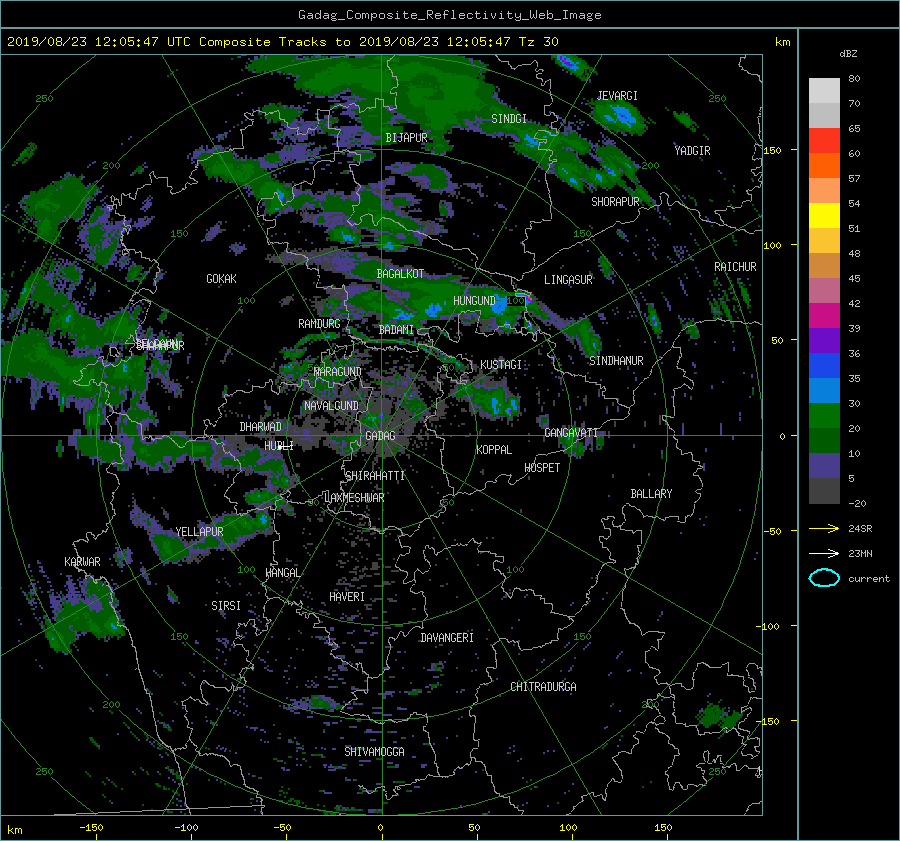Click the magenta 39 dBZ color swatch
900x841 pixels.
click(x=824, y=316)
